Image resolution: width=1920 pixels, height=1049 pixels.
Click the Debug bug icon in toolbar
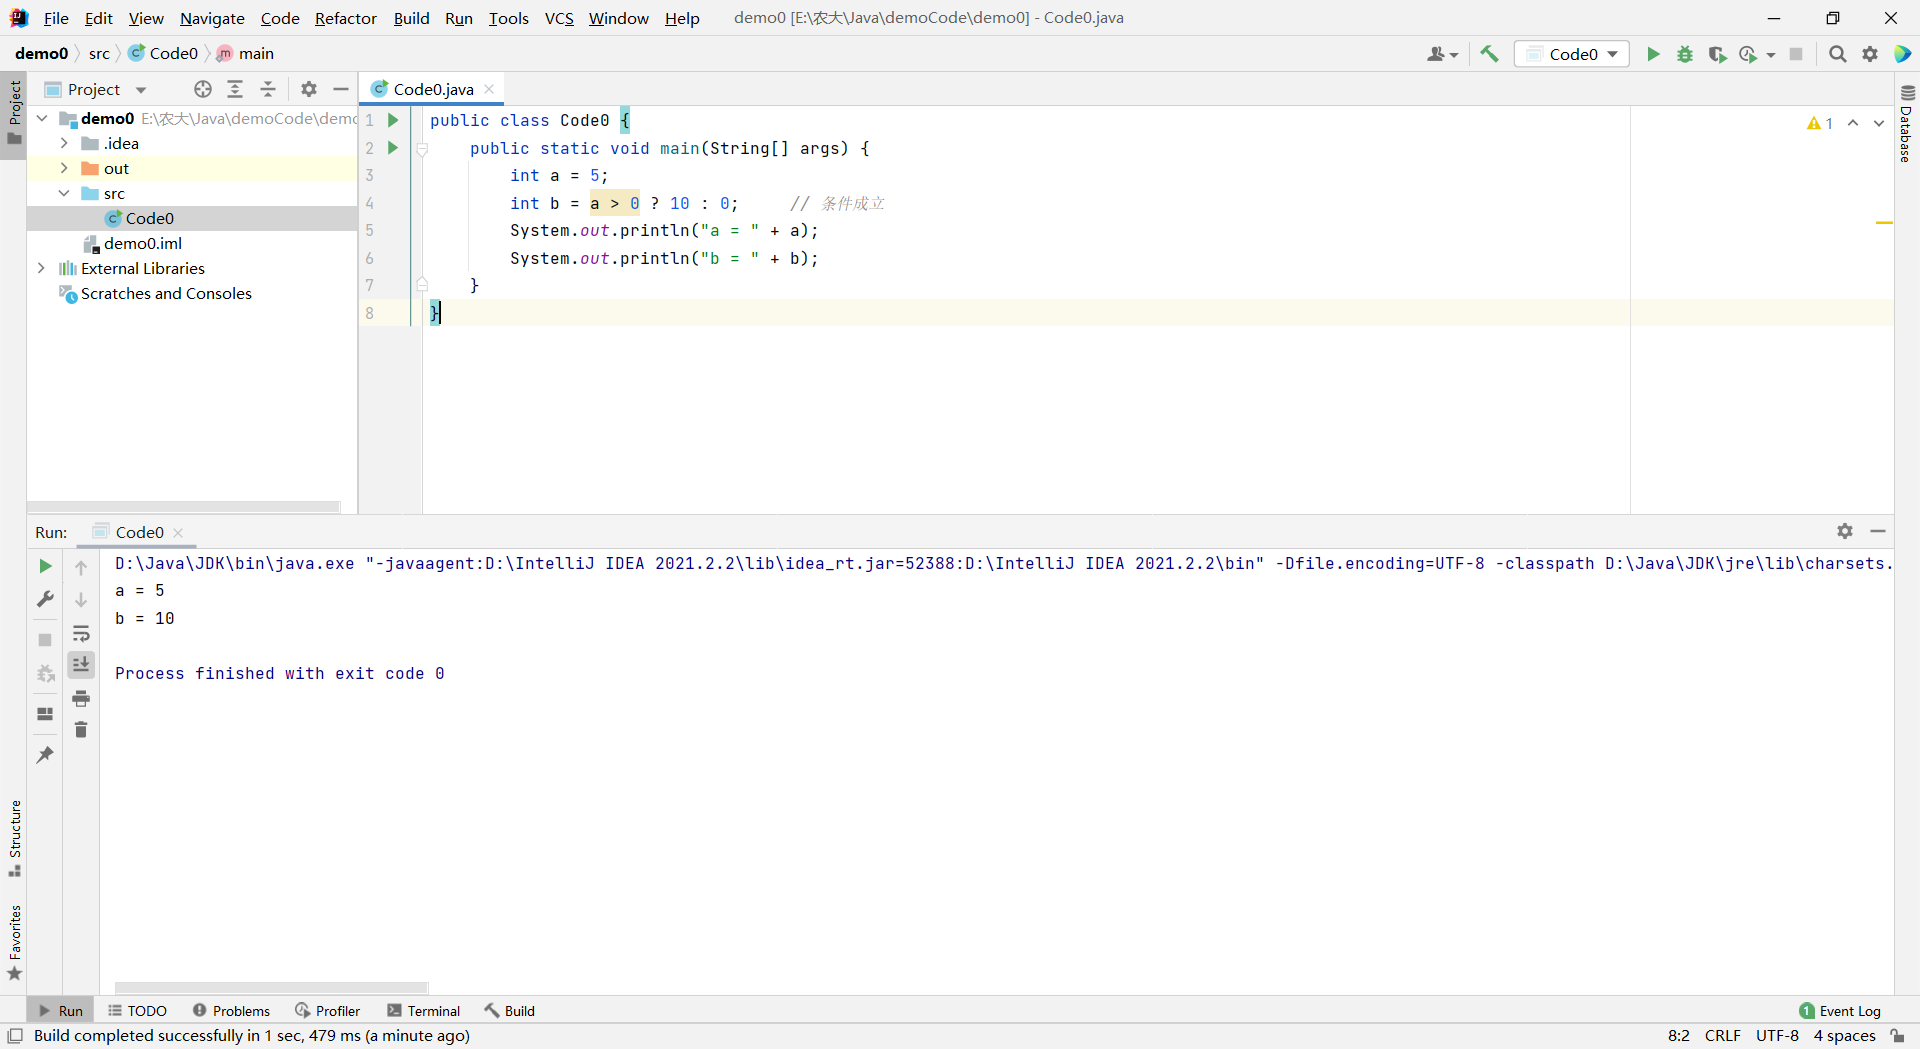click(x=1685, y=54)
